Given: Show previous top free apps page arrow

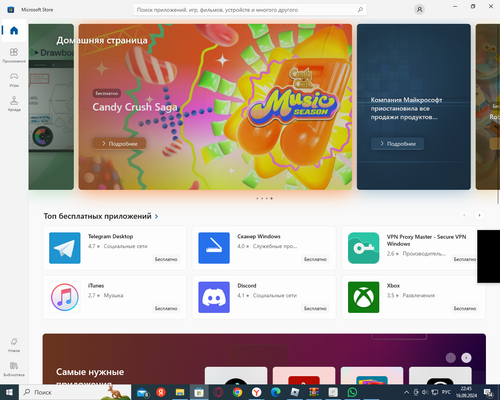Looking at the screenshot, I should click(x=464, y=215).
